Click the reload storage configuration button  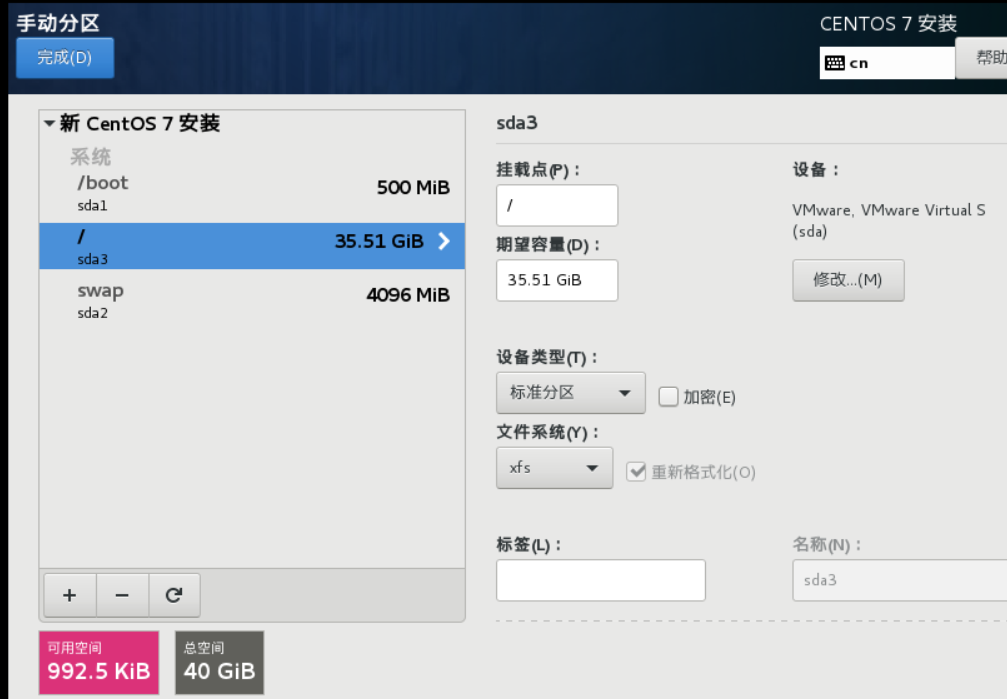(x=174, y=595)
